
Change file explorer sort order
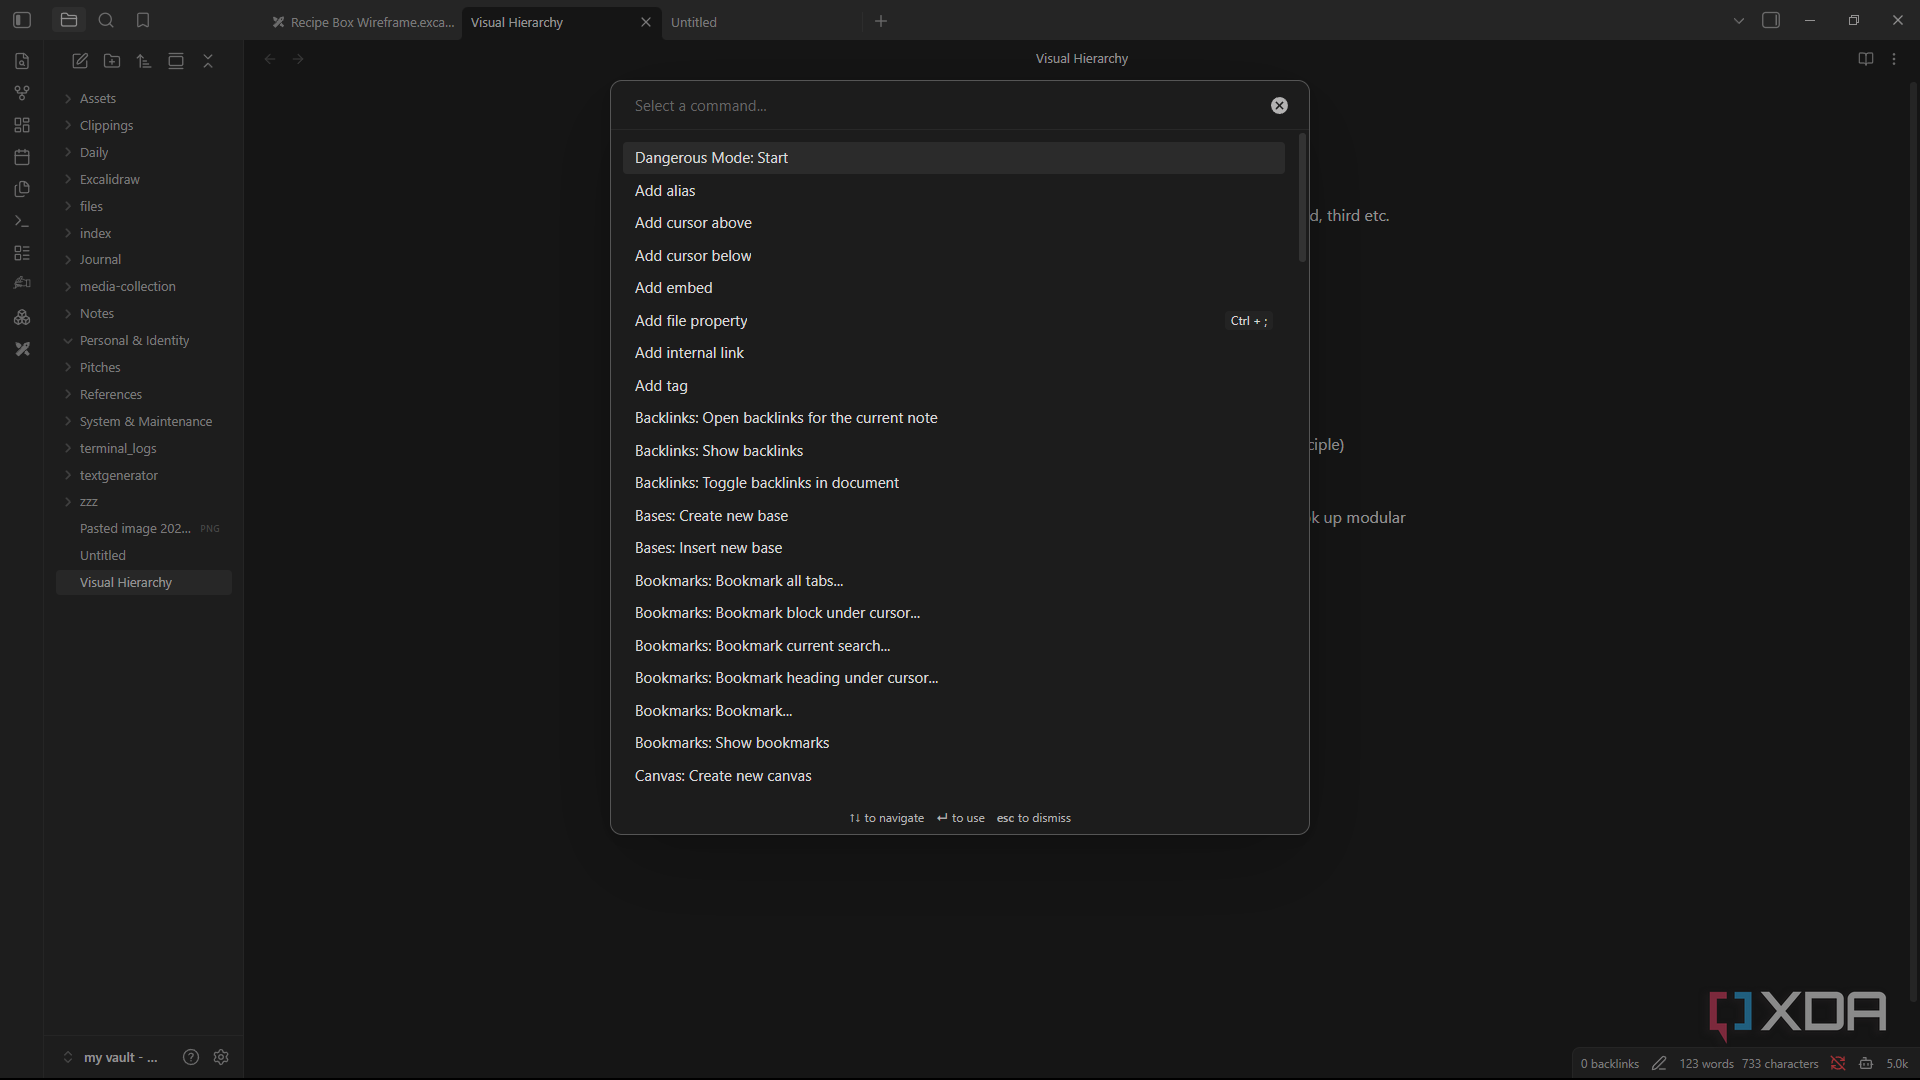(144, 61)
